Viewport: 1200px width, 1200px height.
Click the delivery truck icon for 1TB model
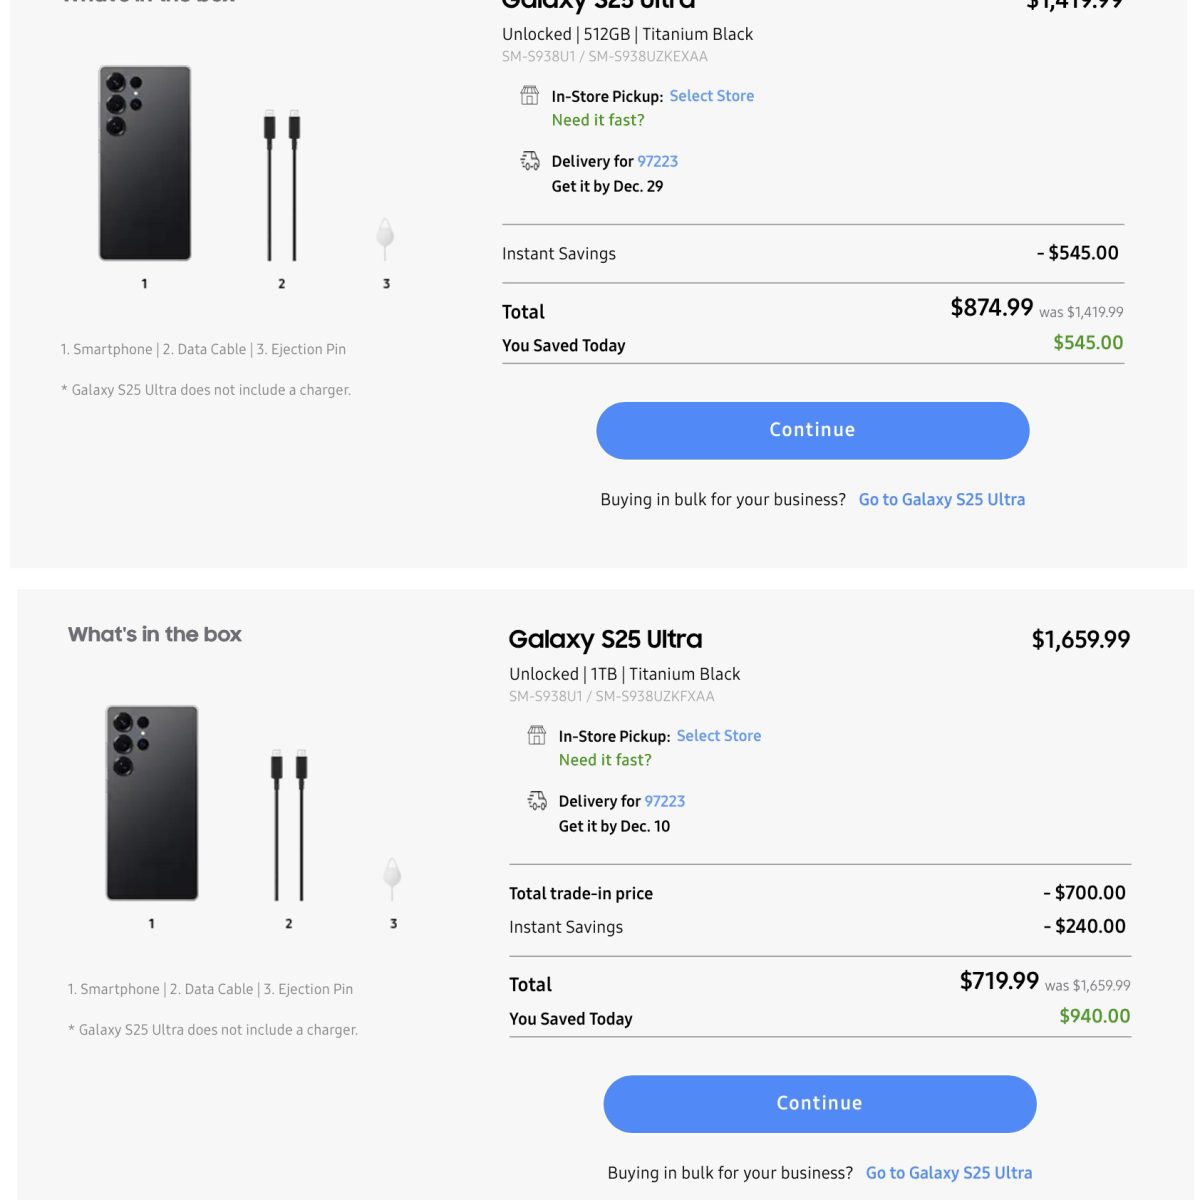[536, 801]
